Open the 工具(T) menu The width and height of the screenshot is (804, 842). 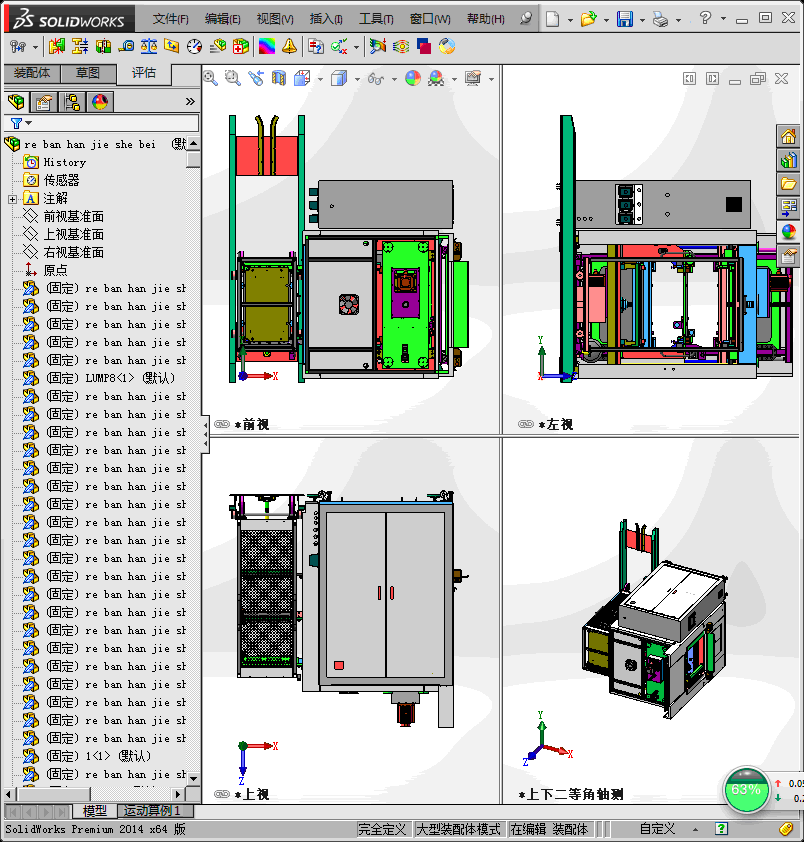point(376,19)
